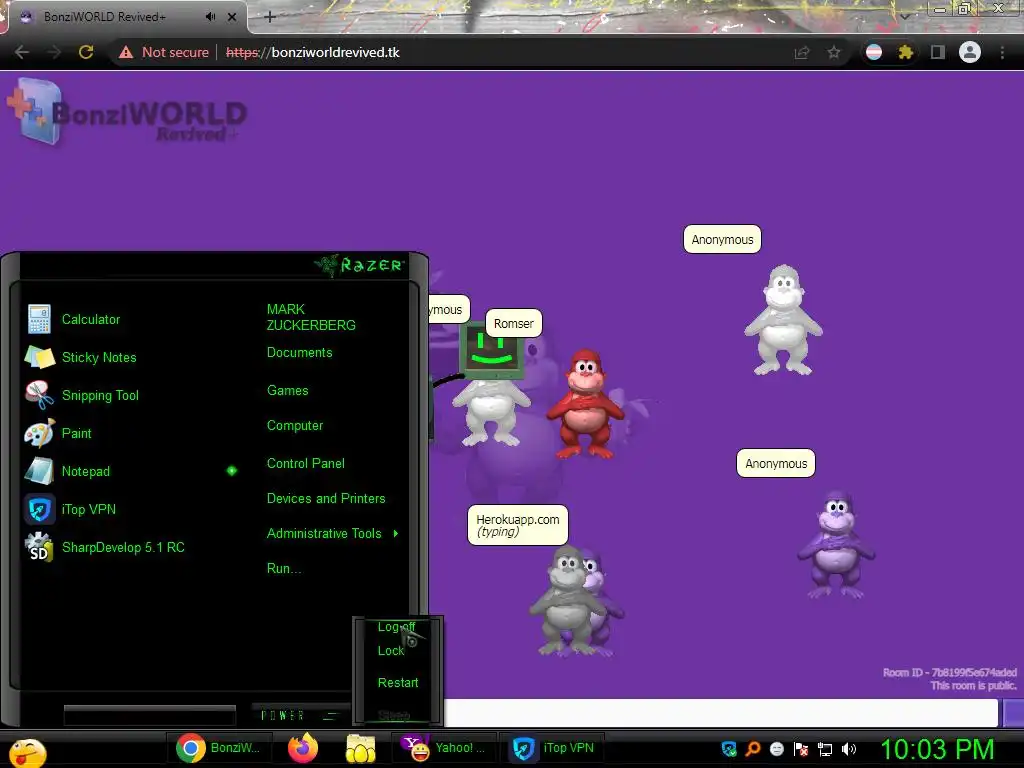The image size is (1024, 768).
Task: Open the Chrome three-dot menu
Action: (x=1002, y=52)
